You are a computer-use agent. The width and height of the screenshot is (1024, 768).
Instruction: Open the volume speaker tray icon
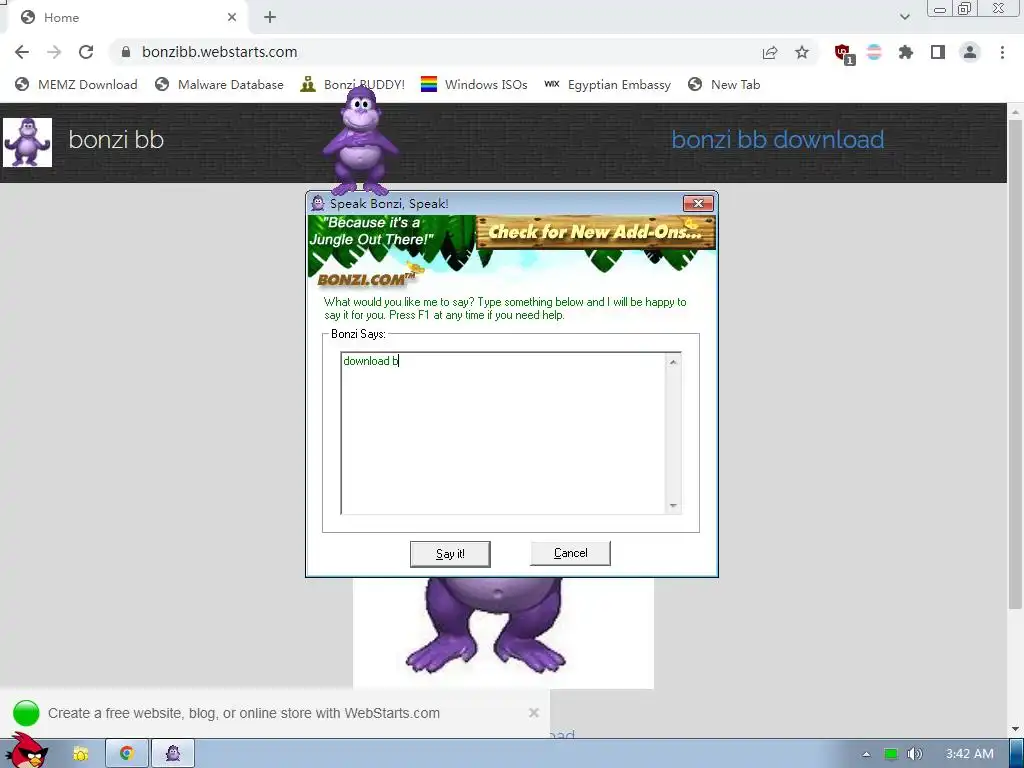915,754
